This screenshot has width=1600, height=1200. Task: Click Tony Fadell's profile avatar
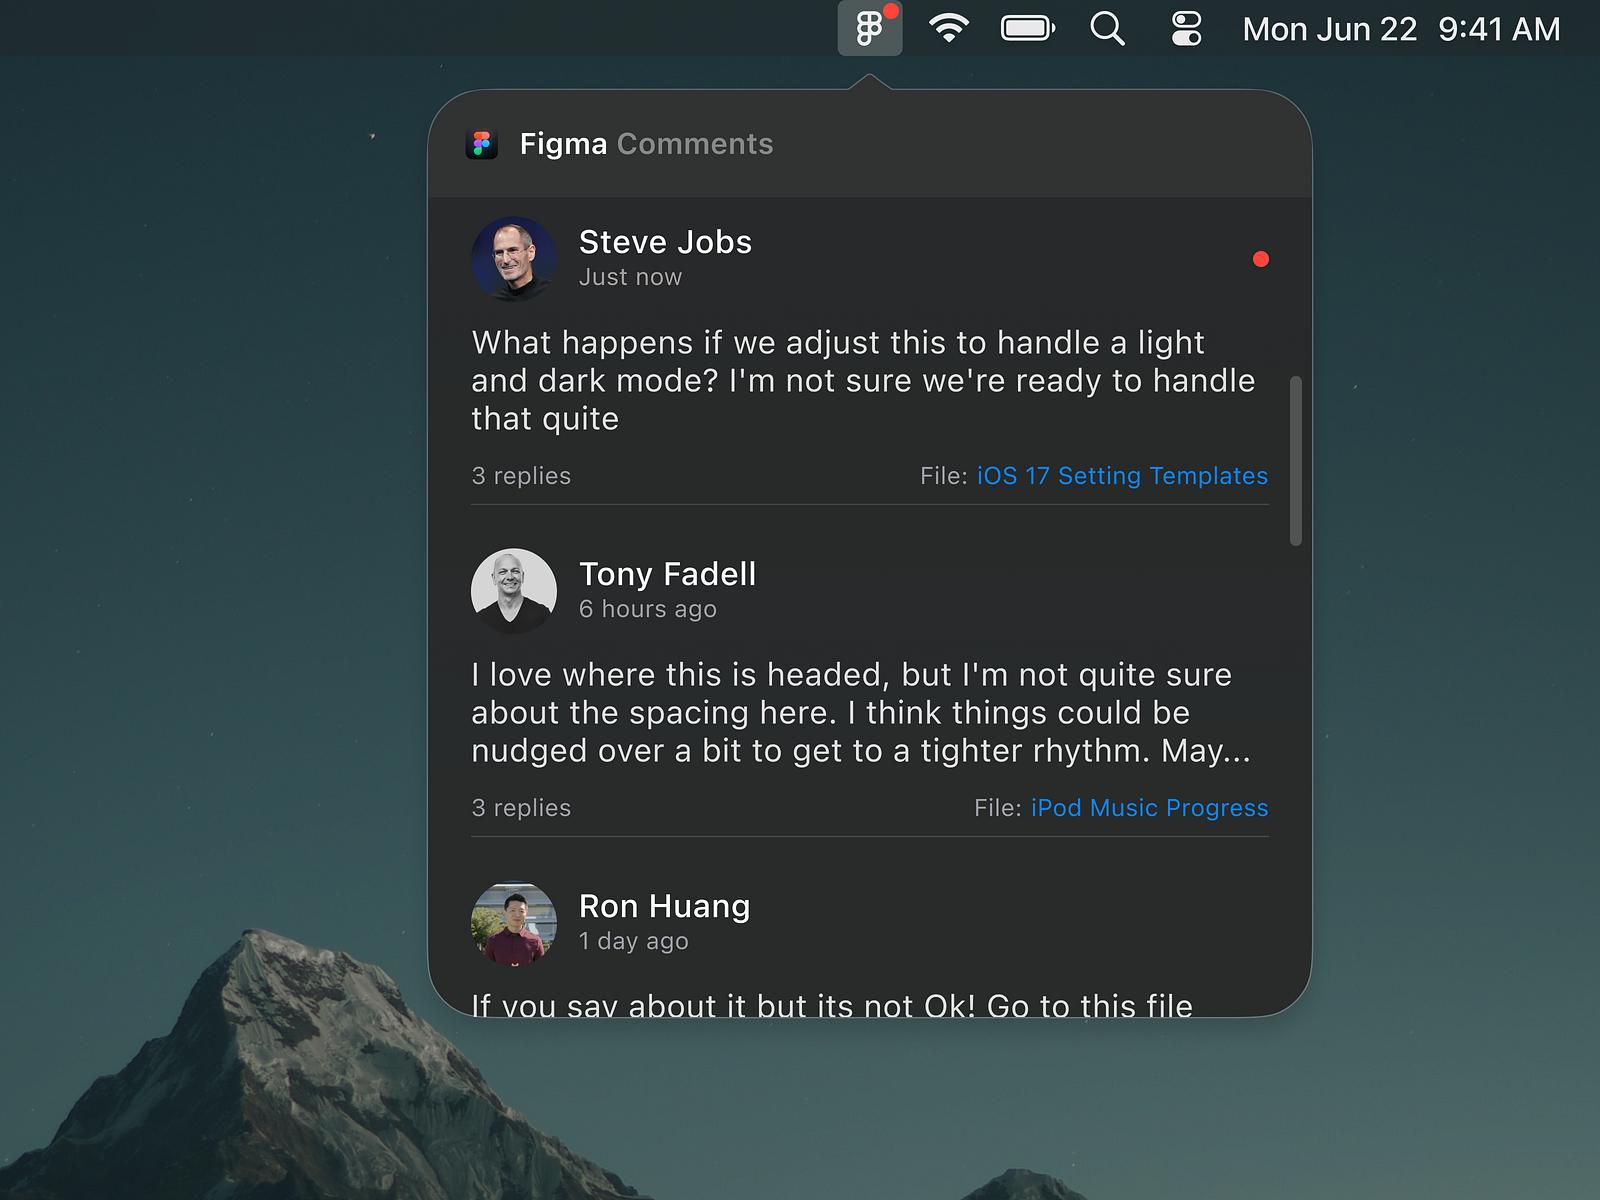pyautogui.click(x=513, y=591)
